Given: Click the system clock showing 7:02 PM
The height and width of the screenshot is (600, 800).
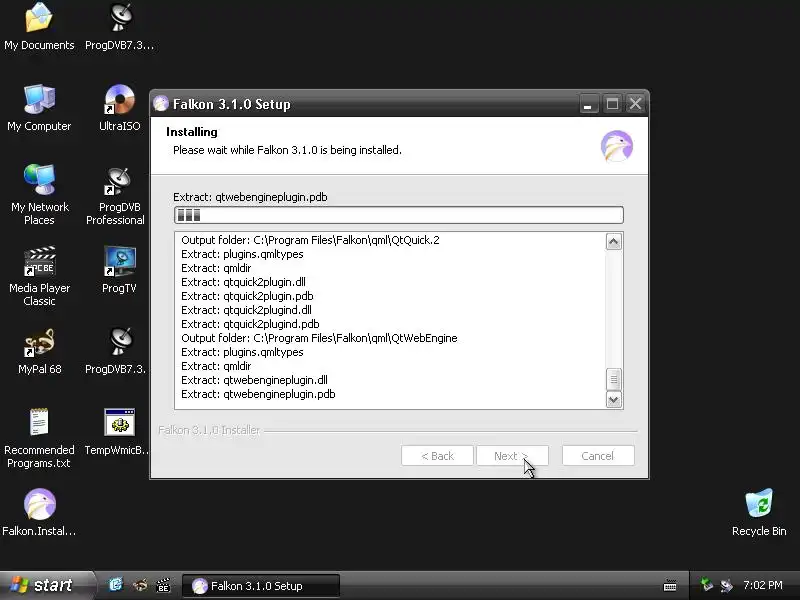Looking at the screenshot, I should click(763, 585).
